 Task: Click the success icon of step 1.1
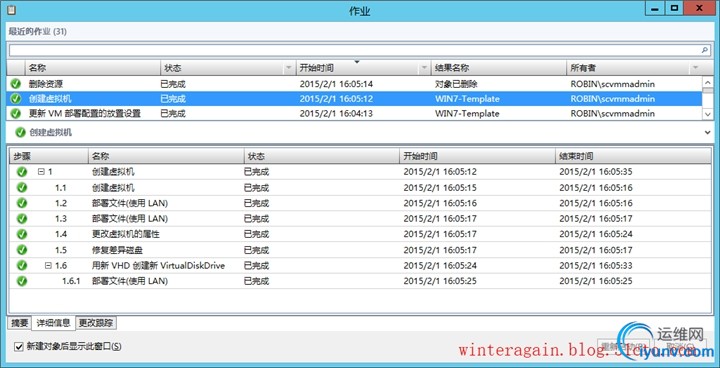pyautogui.click(x=22, y=187)
